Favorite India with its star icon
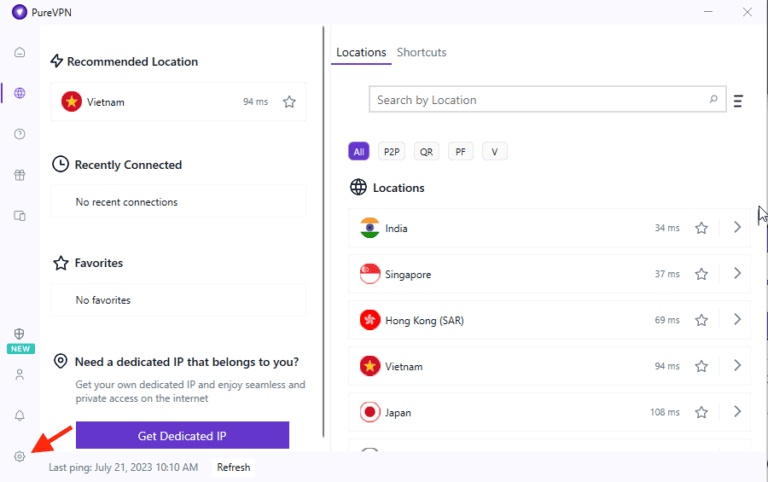The width and height of the screenshot is (768, 482). click(701, 228)
